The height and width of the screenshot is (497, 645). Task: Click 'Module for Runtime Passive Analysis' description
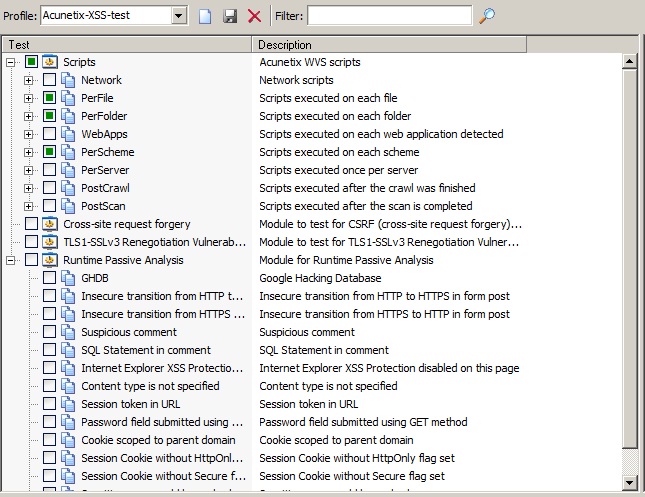pyautogui.click(x=346, y=260)
